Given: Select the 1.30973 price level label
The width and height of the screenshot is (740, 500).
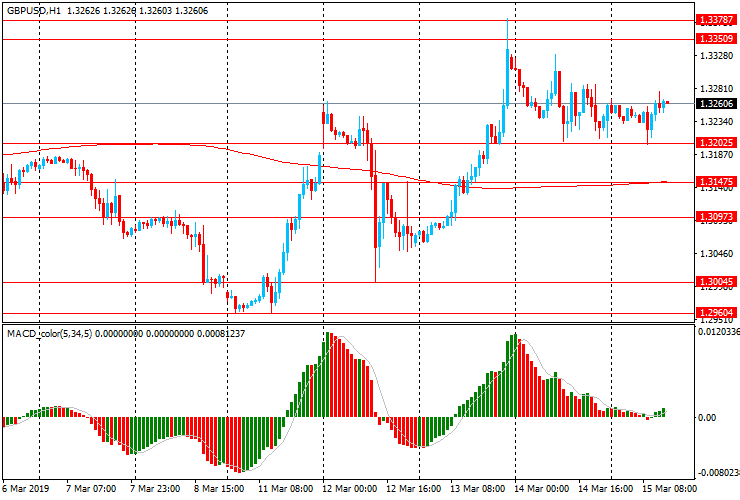Looking at the screenshot, I should click(x=717, y=217).
